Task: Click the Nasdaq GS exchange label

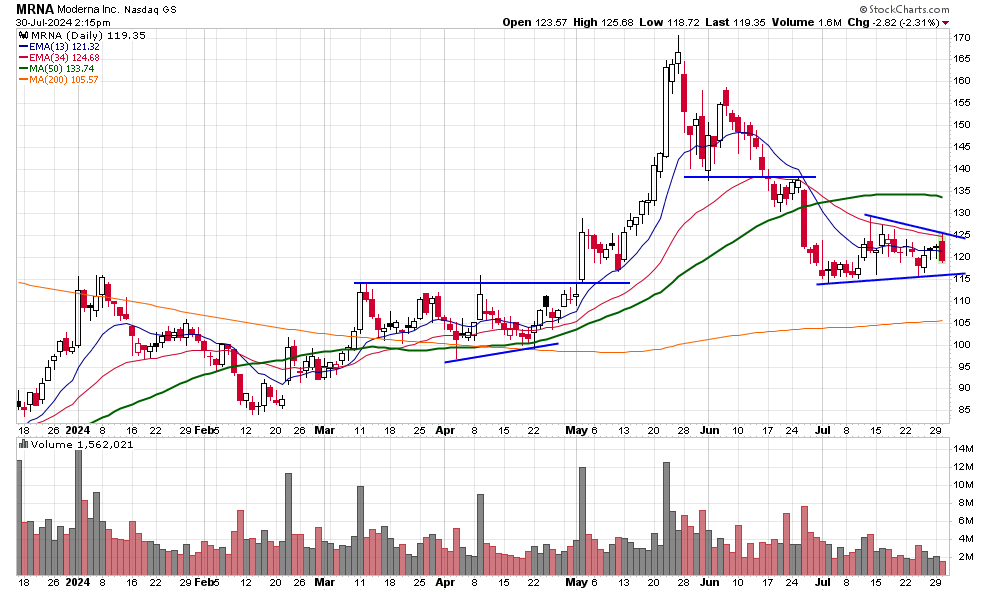Action: pos(150,10)
